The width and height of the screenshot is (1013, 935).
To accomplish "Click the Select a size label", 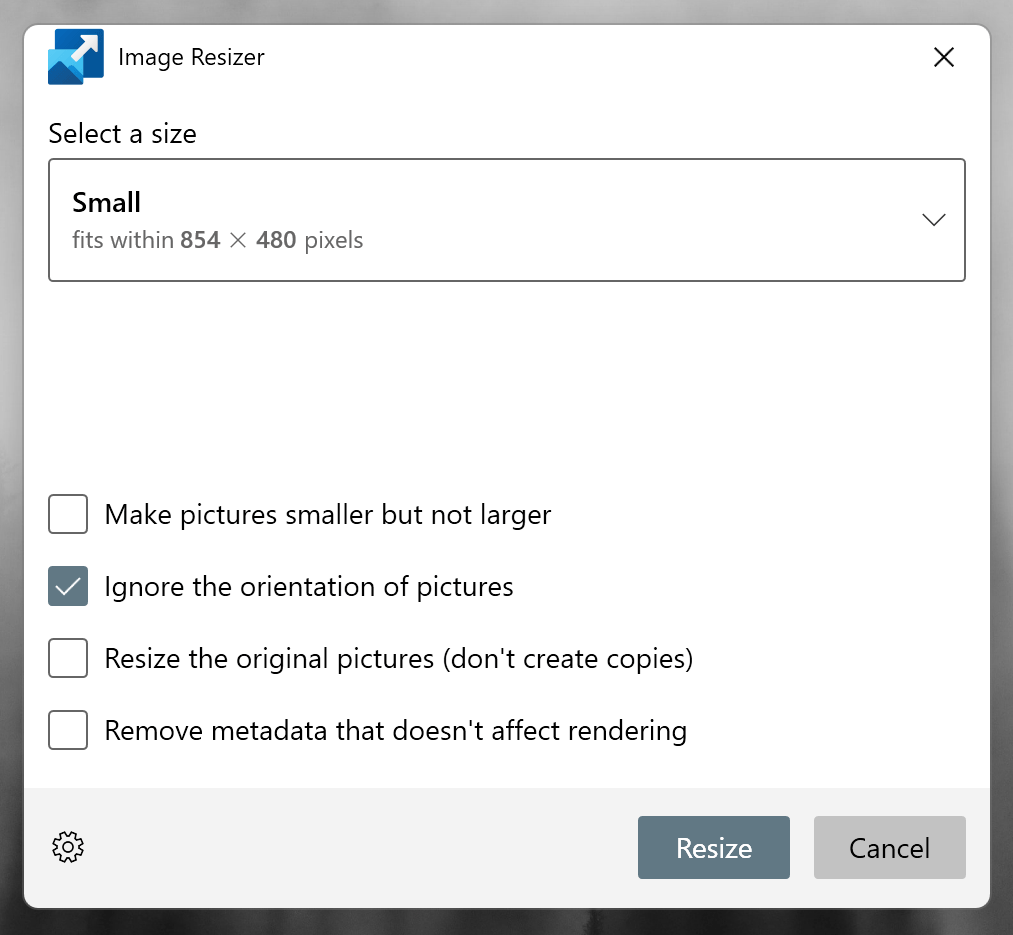I will [123, 134].
